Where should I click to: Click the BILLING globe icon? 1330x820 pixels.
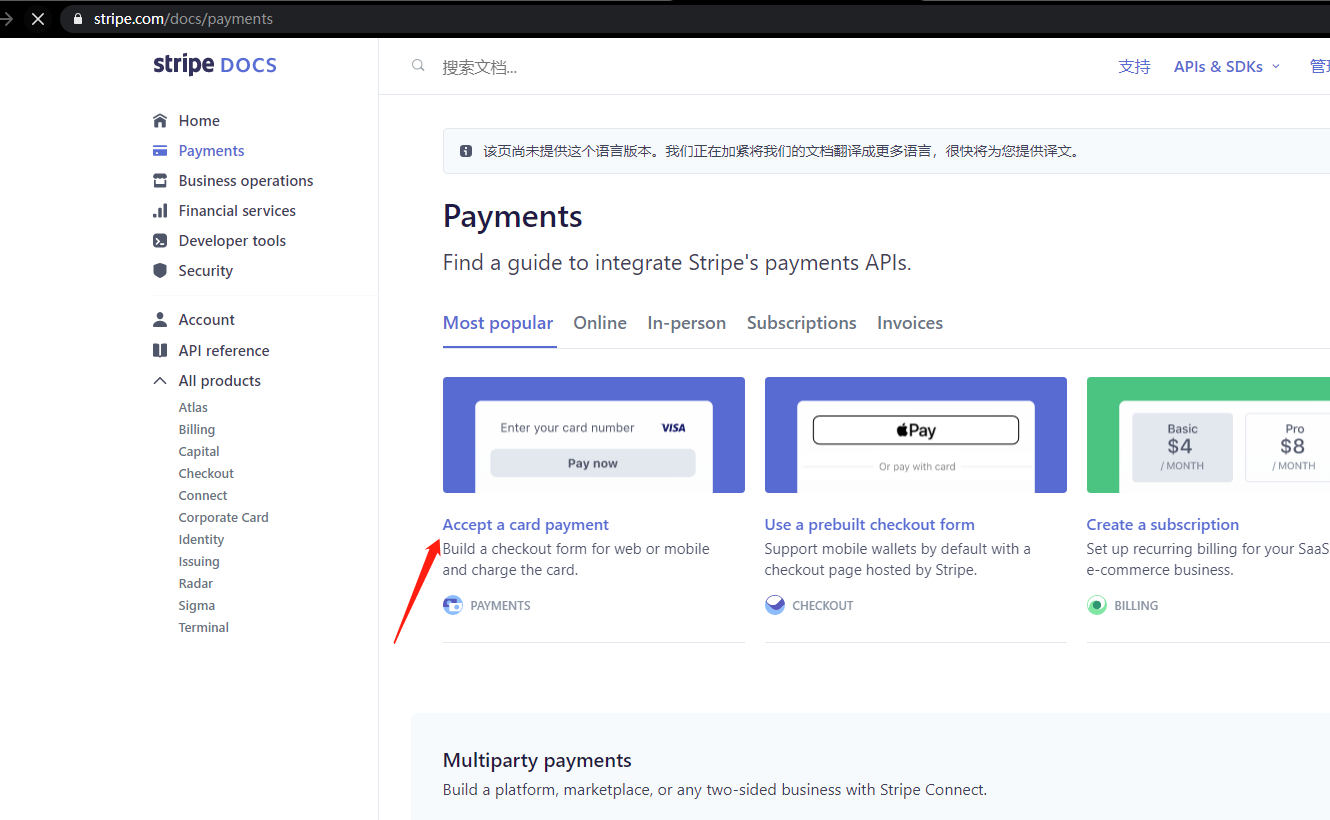point(1097,605)
